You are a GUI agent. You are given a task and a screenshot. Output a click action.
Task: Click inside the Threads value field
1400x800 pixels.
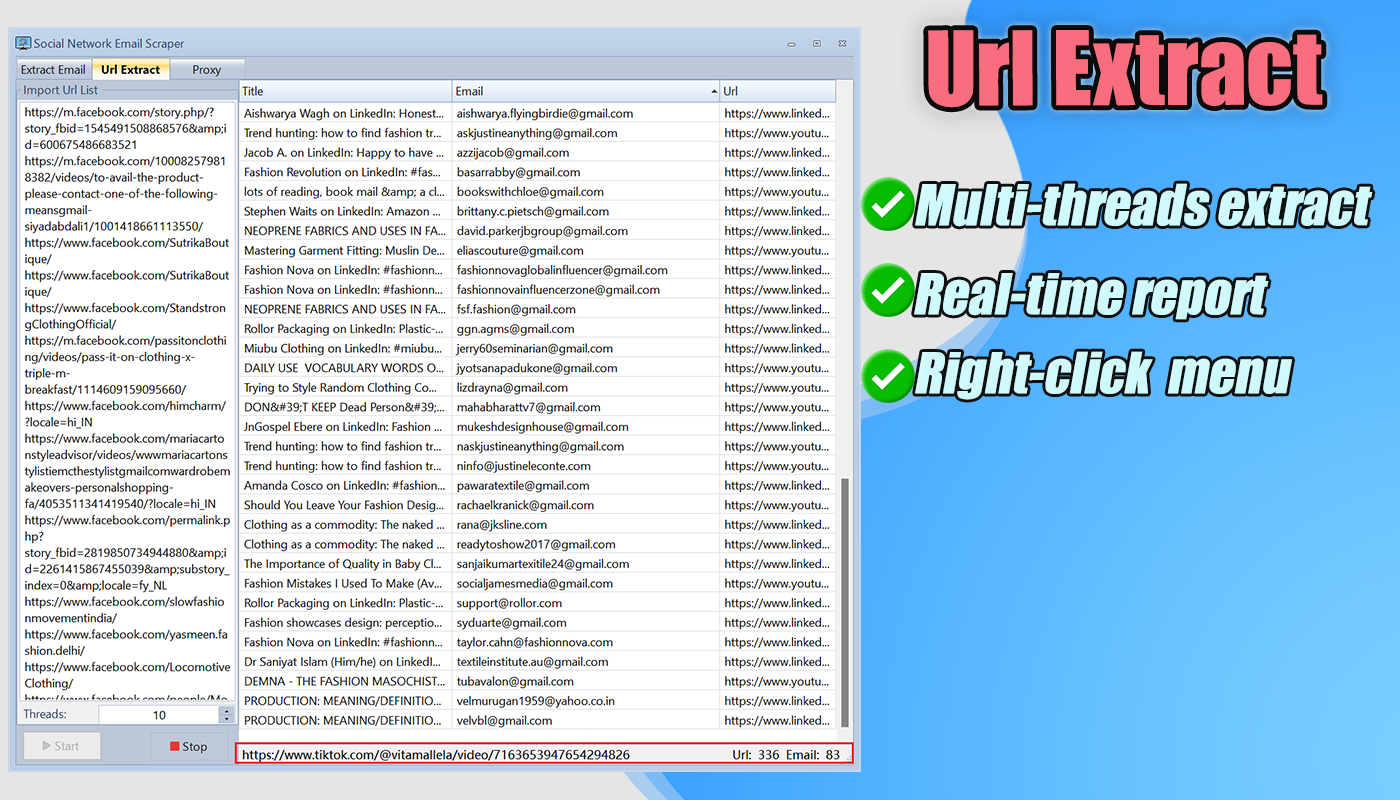pyautogui.click(x=160, y=714)
